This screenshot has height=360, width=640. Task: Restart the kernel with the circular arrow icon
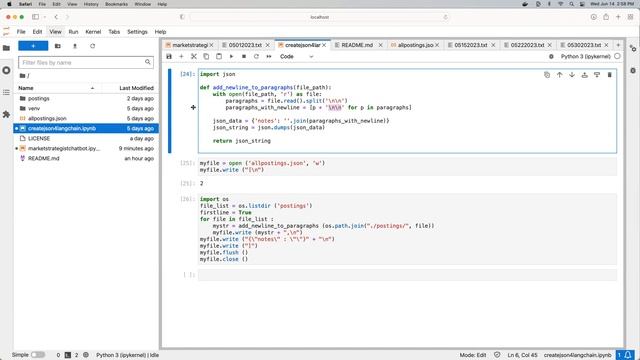coord(256,56)
